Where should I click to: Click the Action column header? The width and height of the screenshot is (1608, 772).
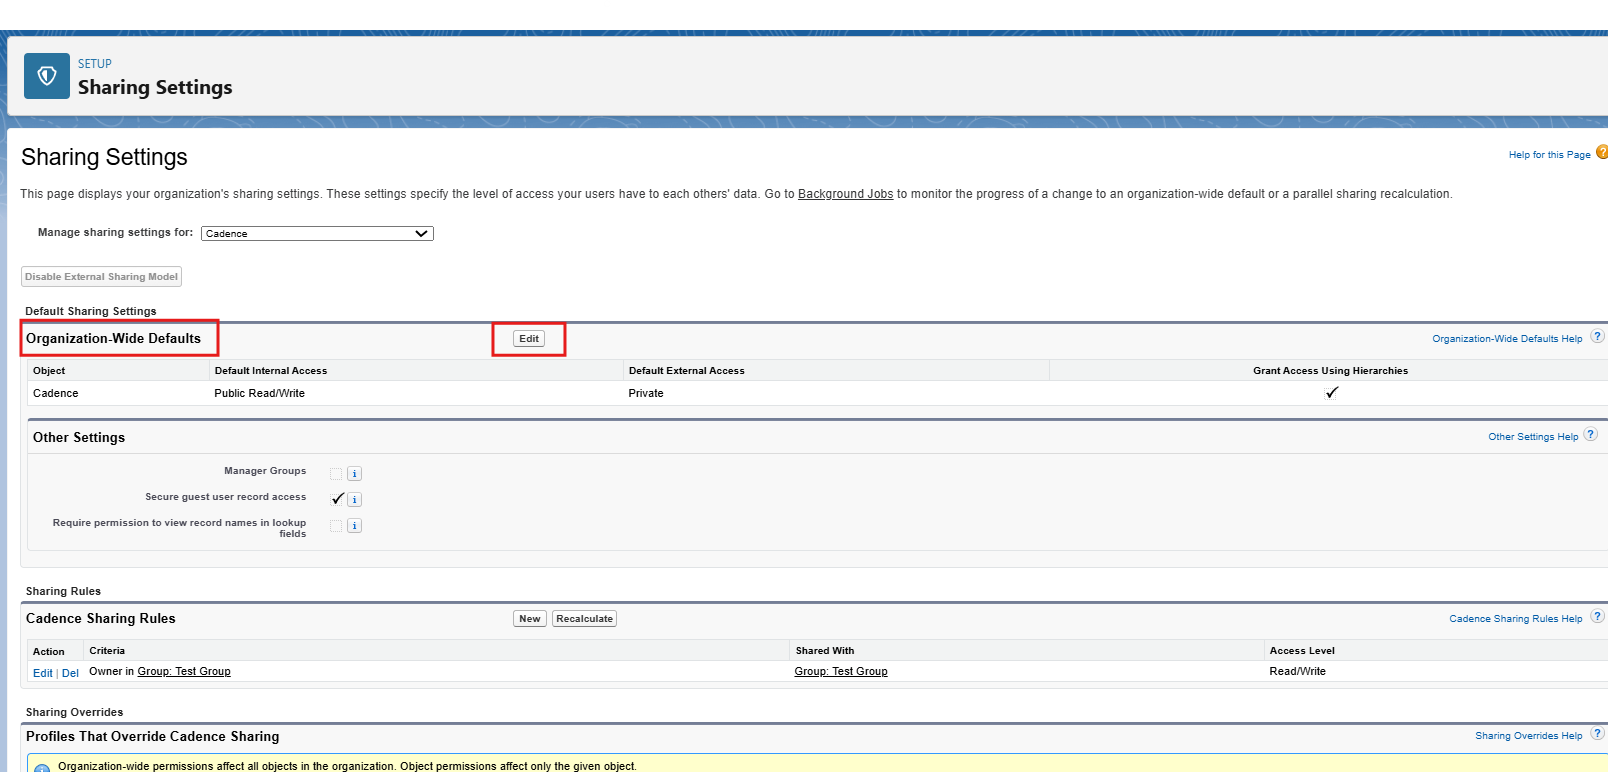(x=48, y=651)
